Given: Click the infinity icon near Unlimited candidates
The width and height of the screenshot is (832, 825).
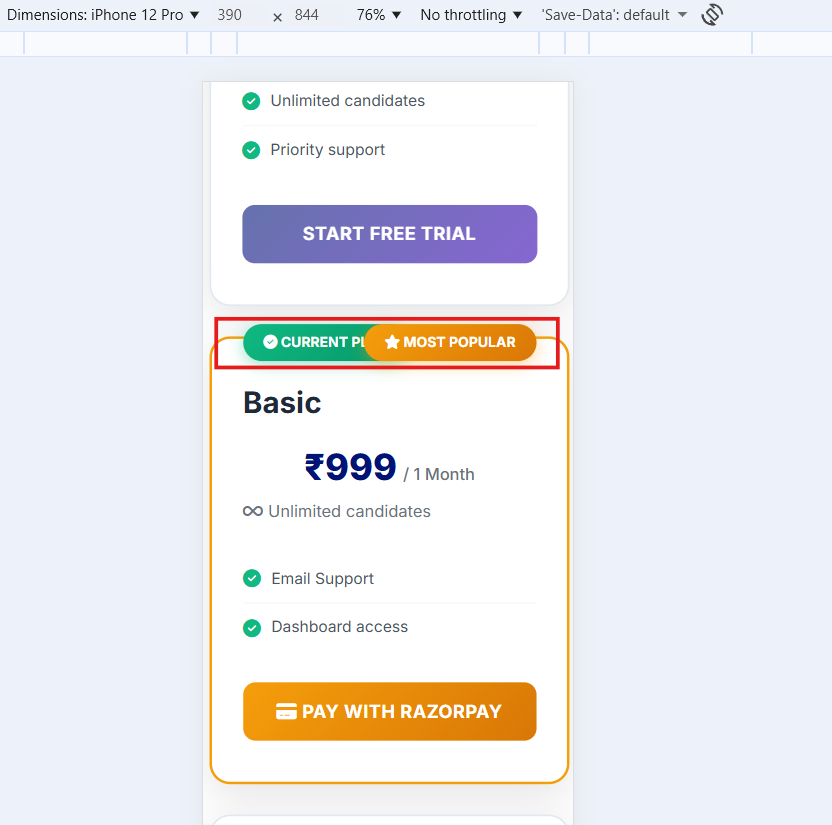Looking at the screenshot, I should [x=253, y=511].
